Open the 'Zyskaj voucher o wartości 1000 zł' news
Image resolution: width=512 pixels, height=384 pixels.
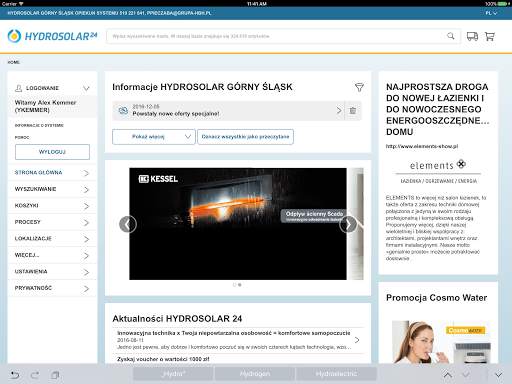pyautogui.click(x=163, y=359)
